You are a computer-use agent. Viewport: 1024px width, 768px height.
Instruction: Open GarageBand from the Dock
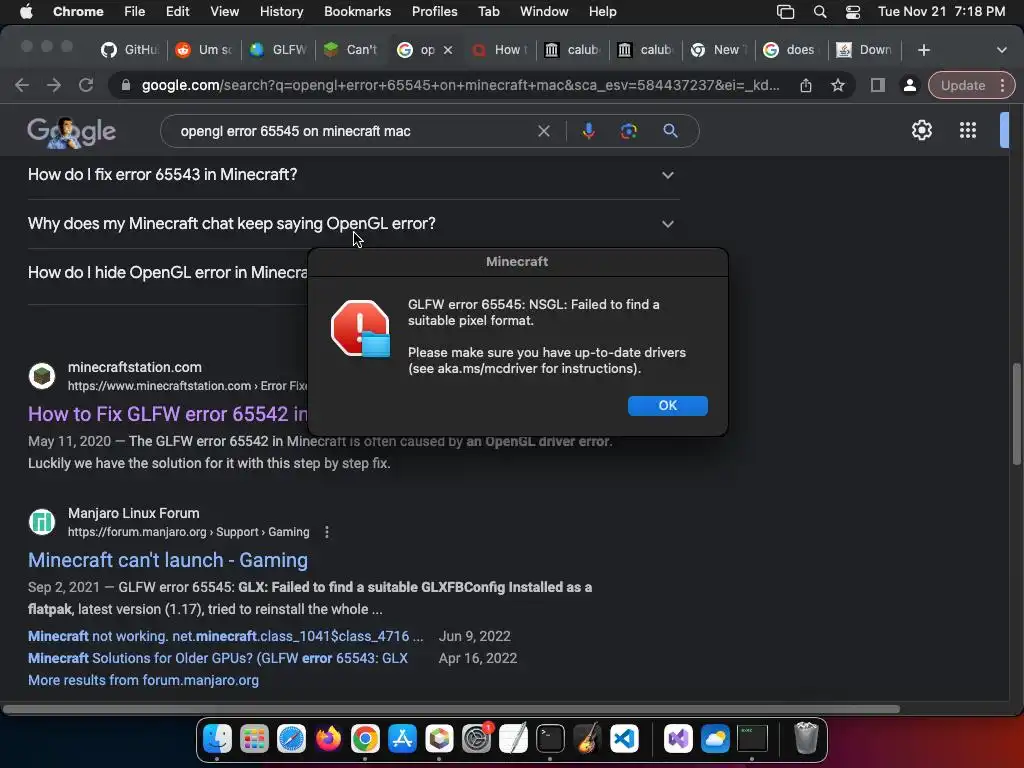point(587,739)
